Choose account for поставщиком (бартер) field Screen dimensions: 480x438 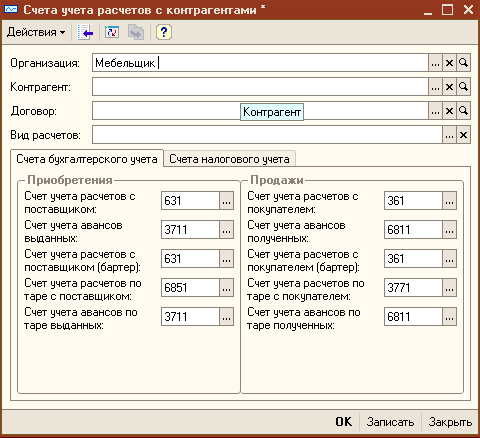226,259
